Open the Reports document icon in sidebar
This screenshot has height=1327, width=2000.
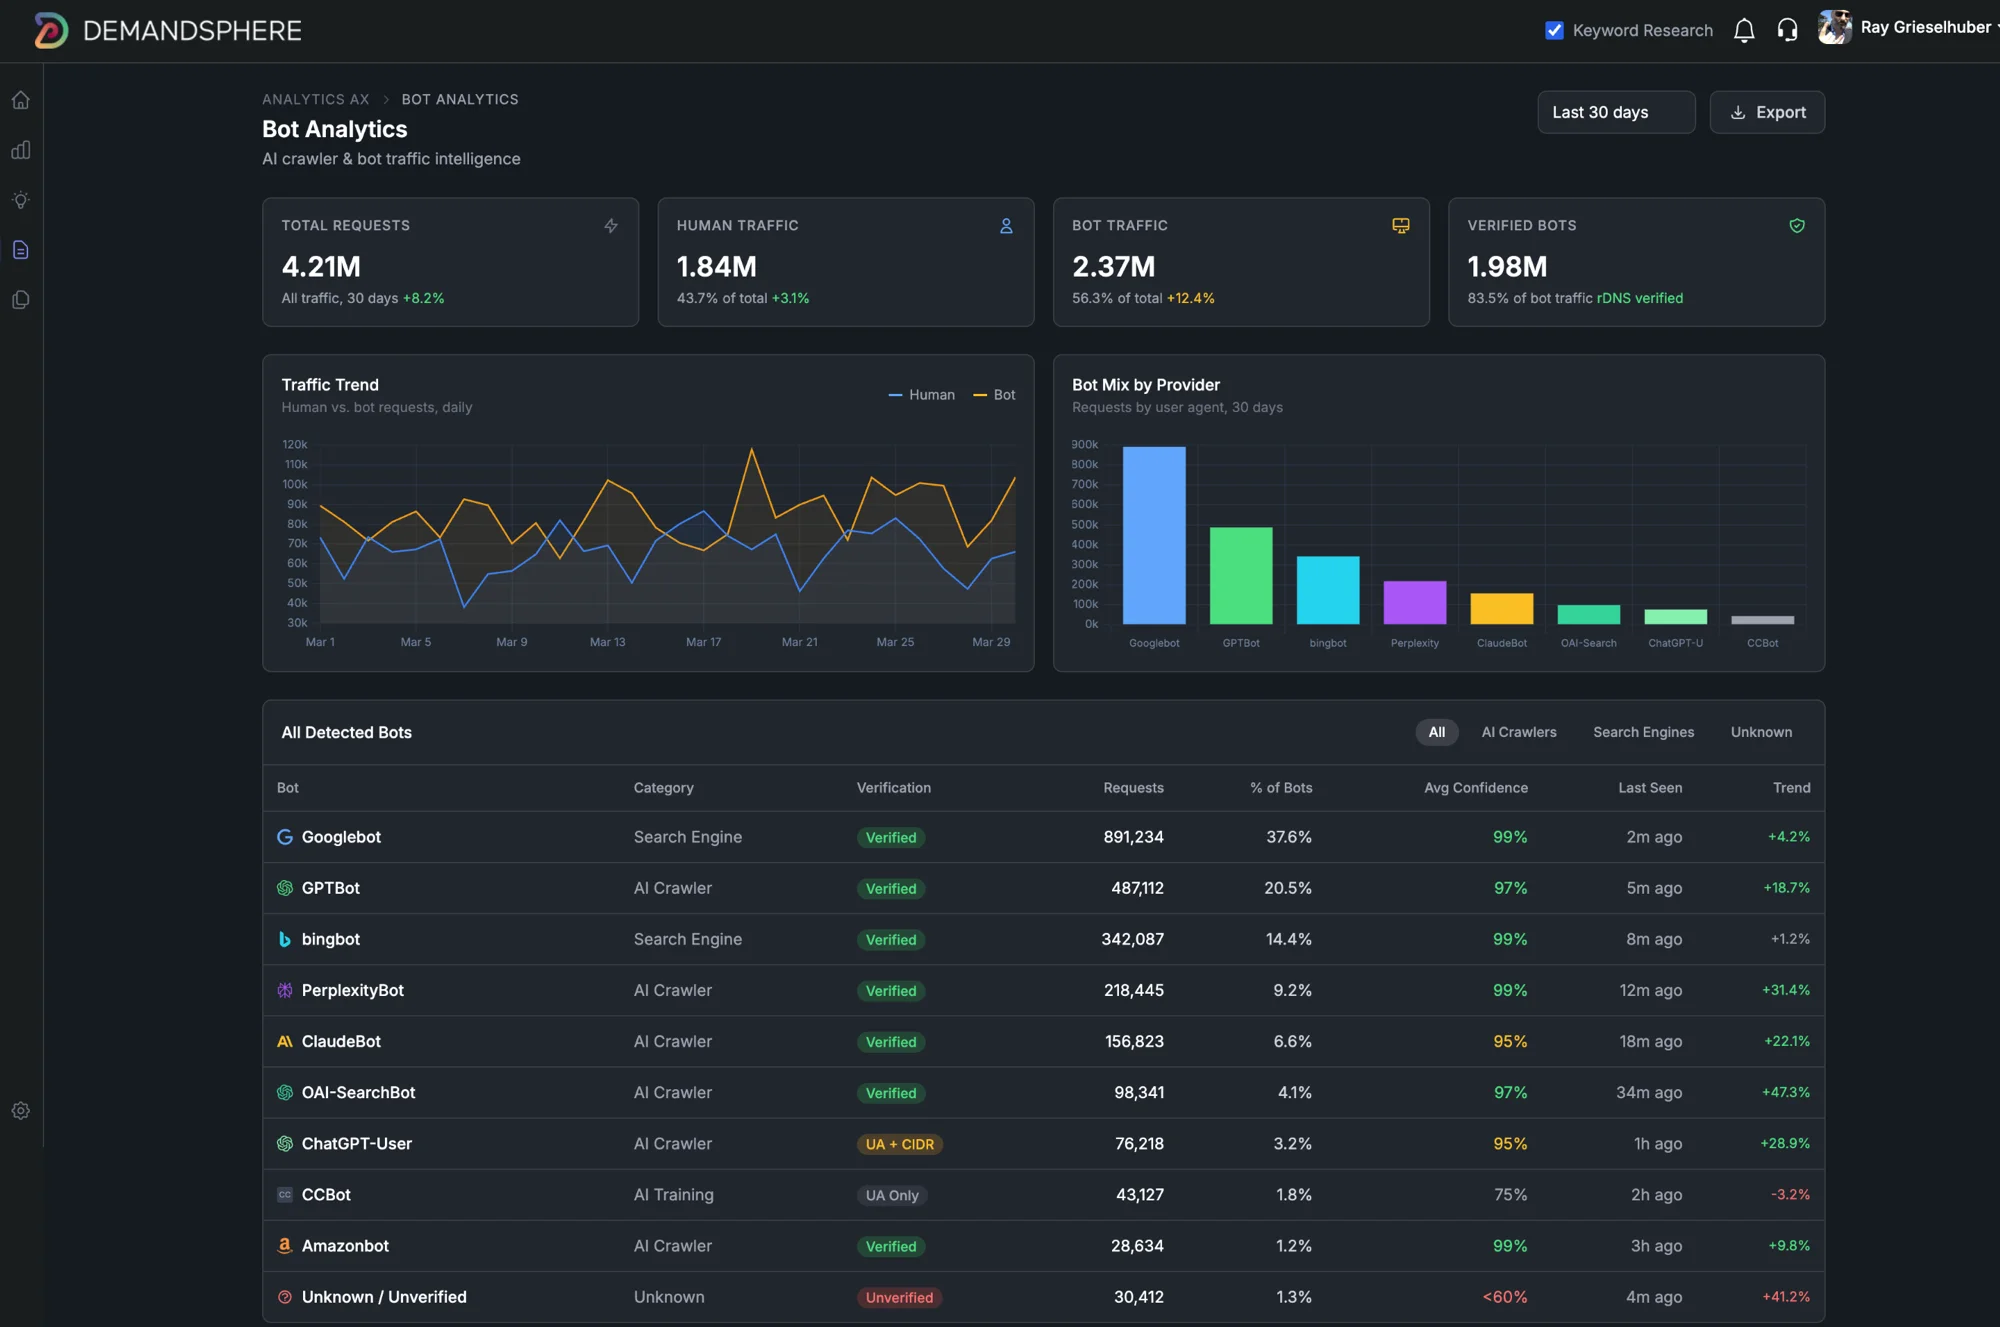[x=20, y=250]
